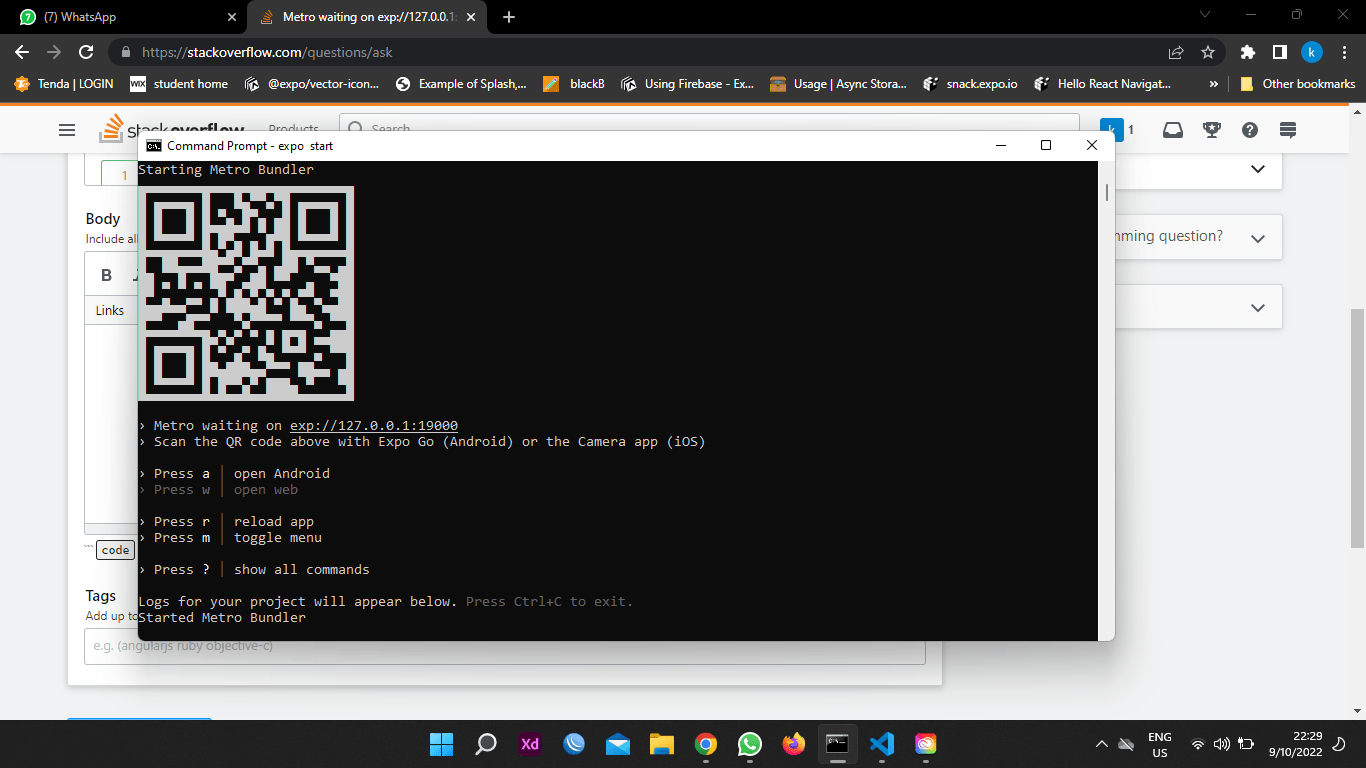The width and height of the screenshot is (1366, 768).
Task: Toggle bold in the body editor
Action: coord(107,275)
